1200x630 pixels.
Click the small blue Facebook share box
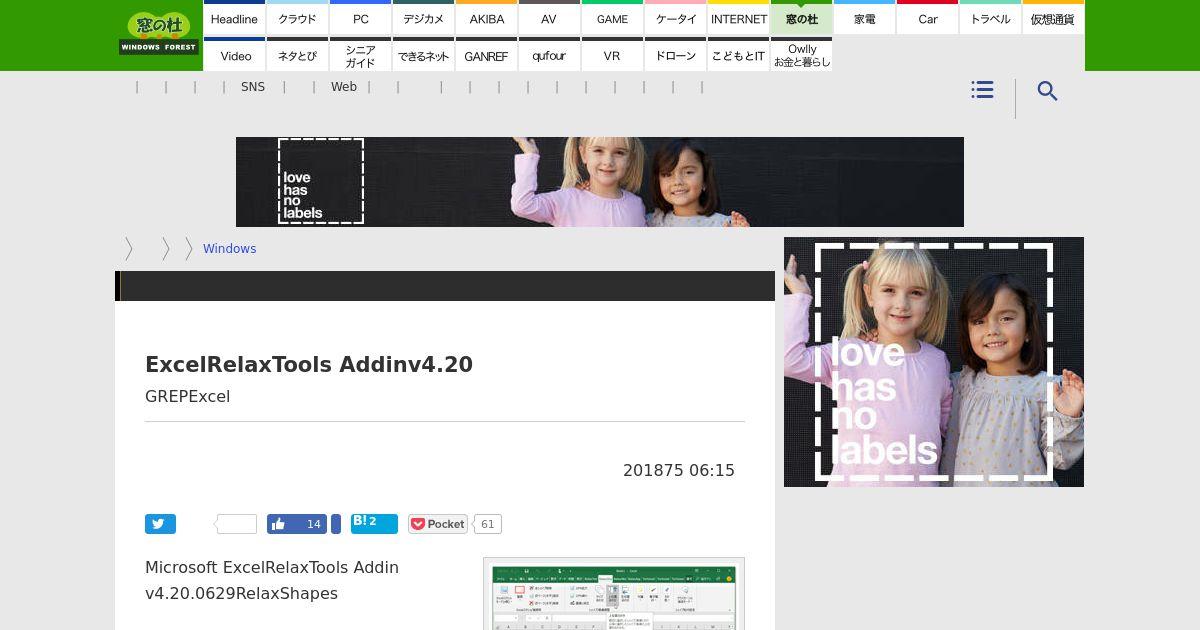(336, 524)
